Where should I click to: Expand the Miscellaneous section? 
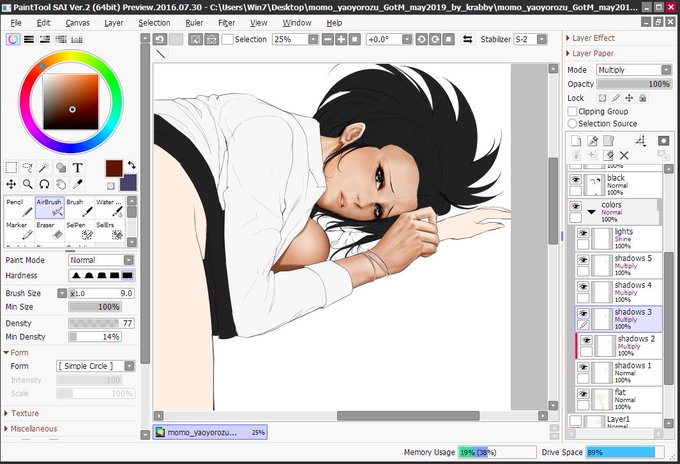point(31,429)
